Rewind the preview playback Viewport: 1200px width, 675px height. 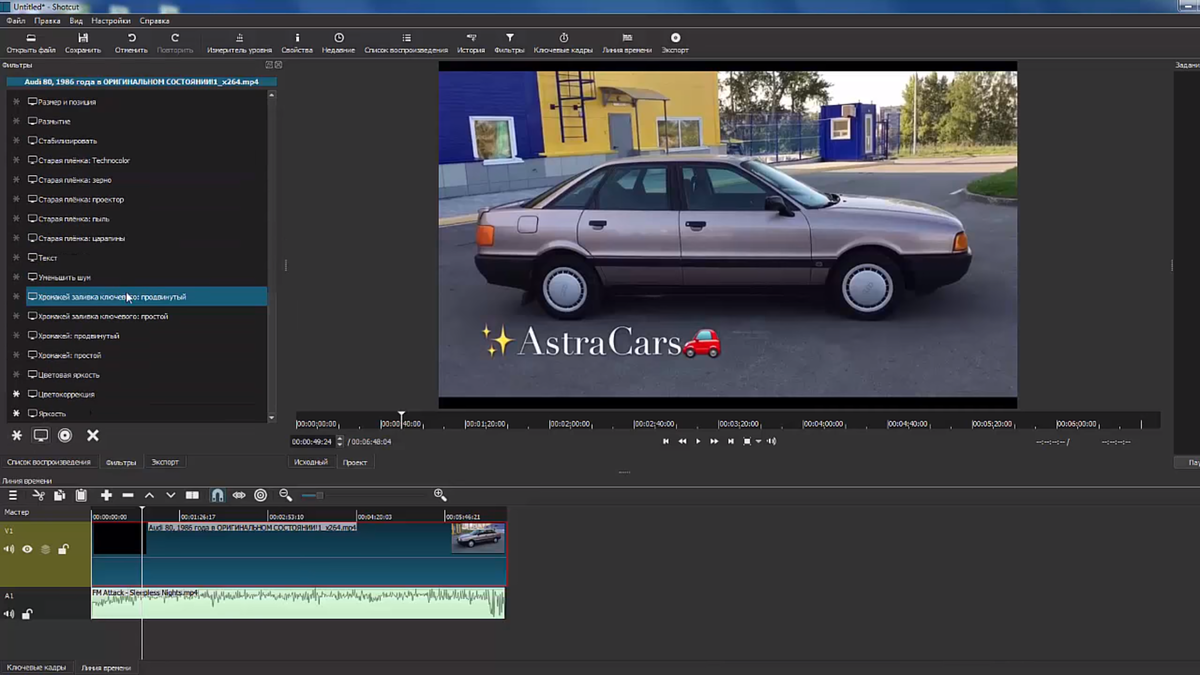(682, 441)
